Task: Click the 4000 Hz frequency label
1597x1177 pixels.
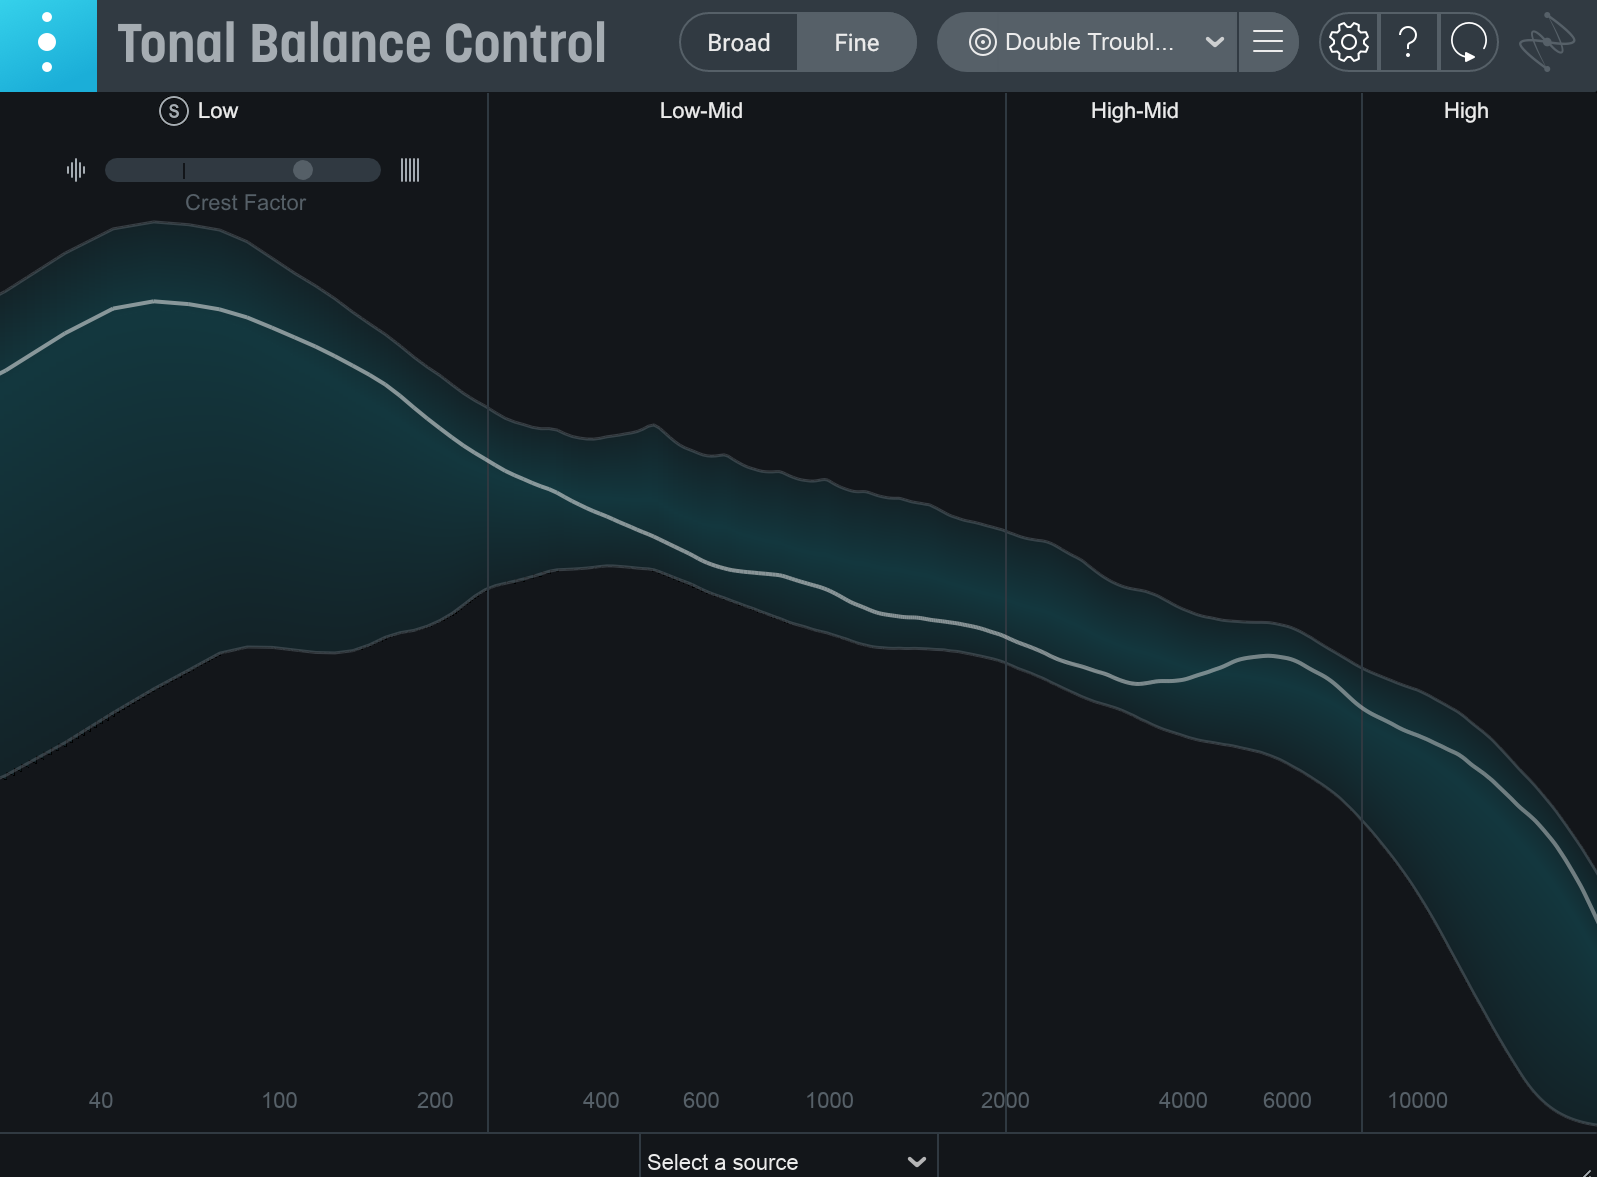Action: (x=1183, y=1101)
